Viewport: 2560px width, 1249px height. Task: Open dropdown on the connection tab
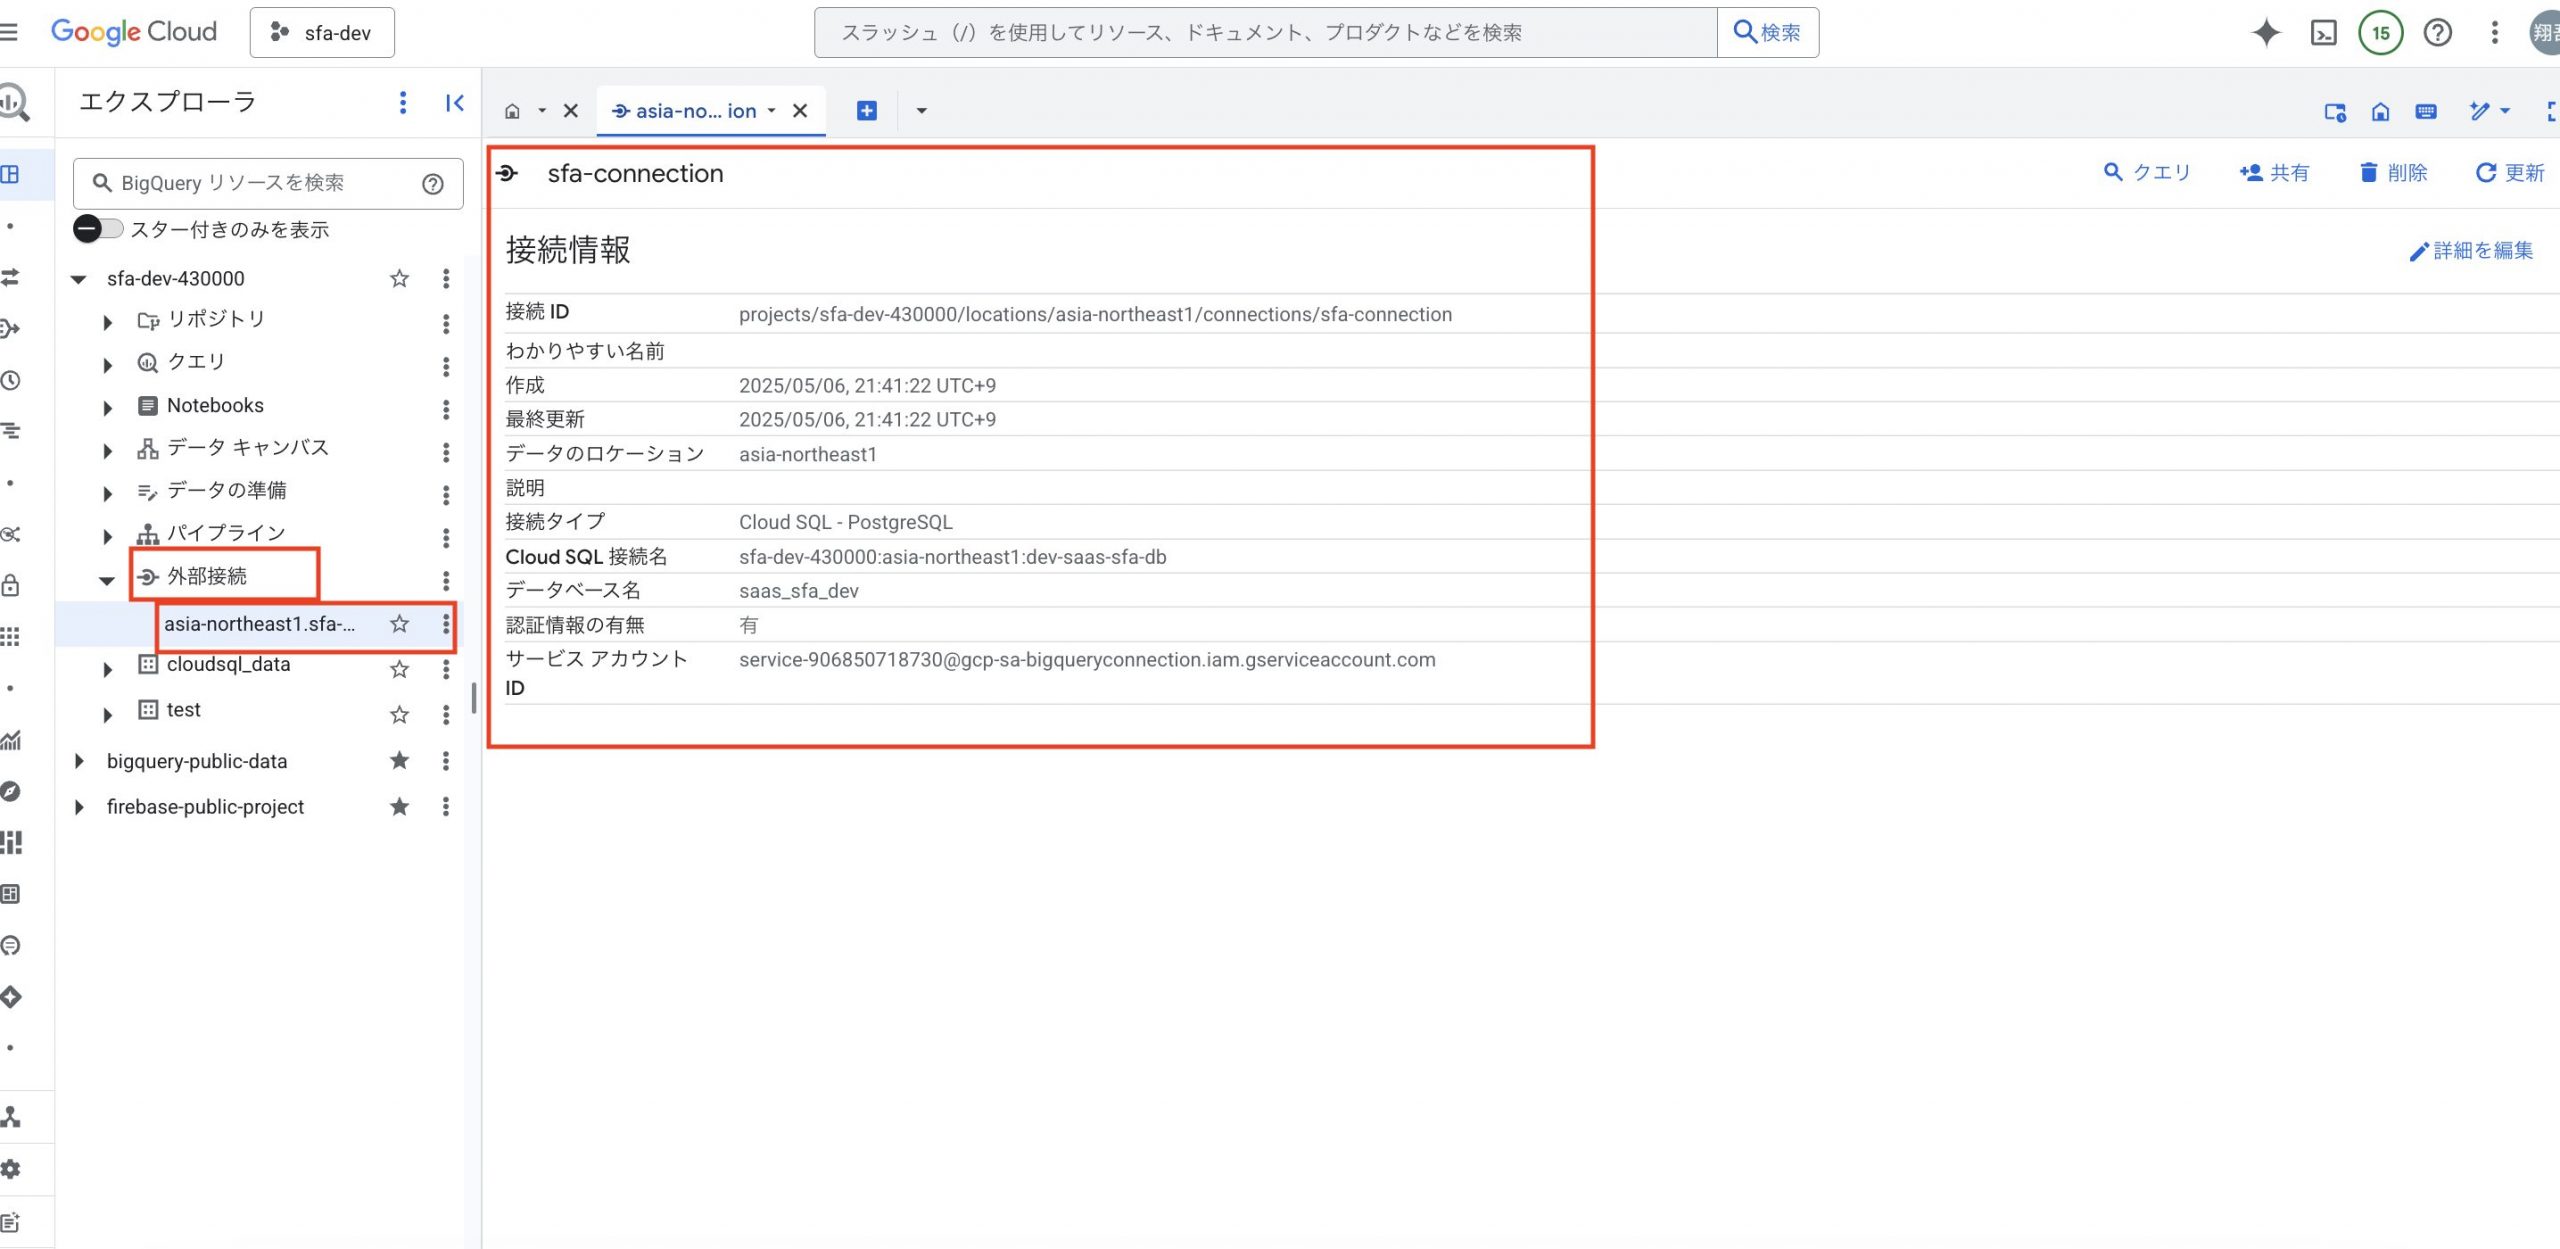pyautogui.click(x=772, y=111)
